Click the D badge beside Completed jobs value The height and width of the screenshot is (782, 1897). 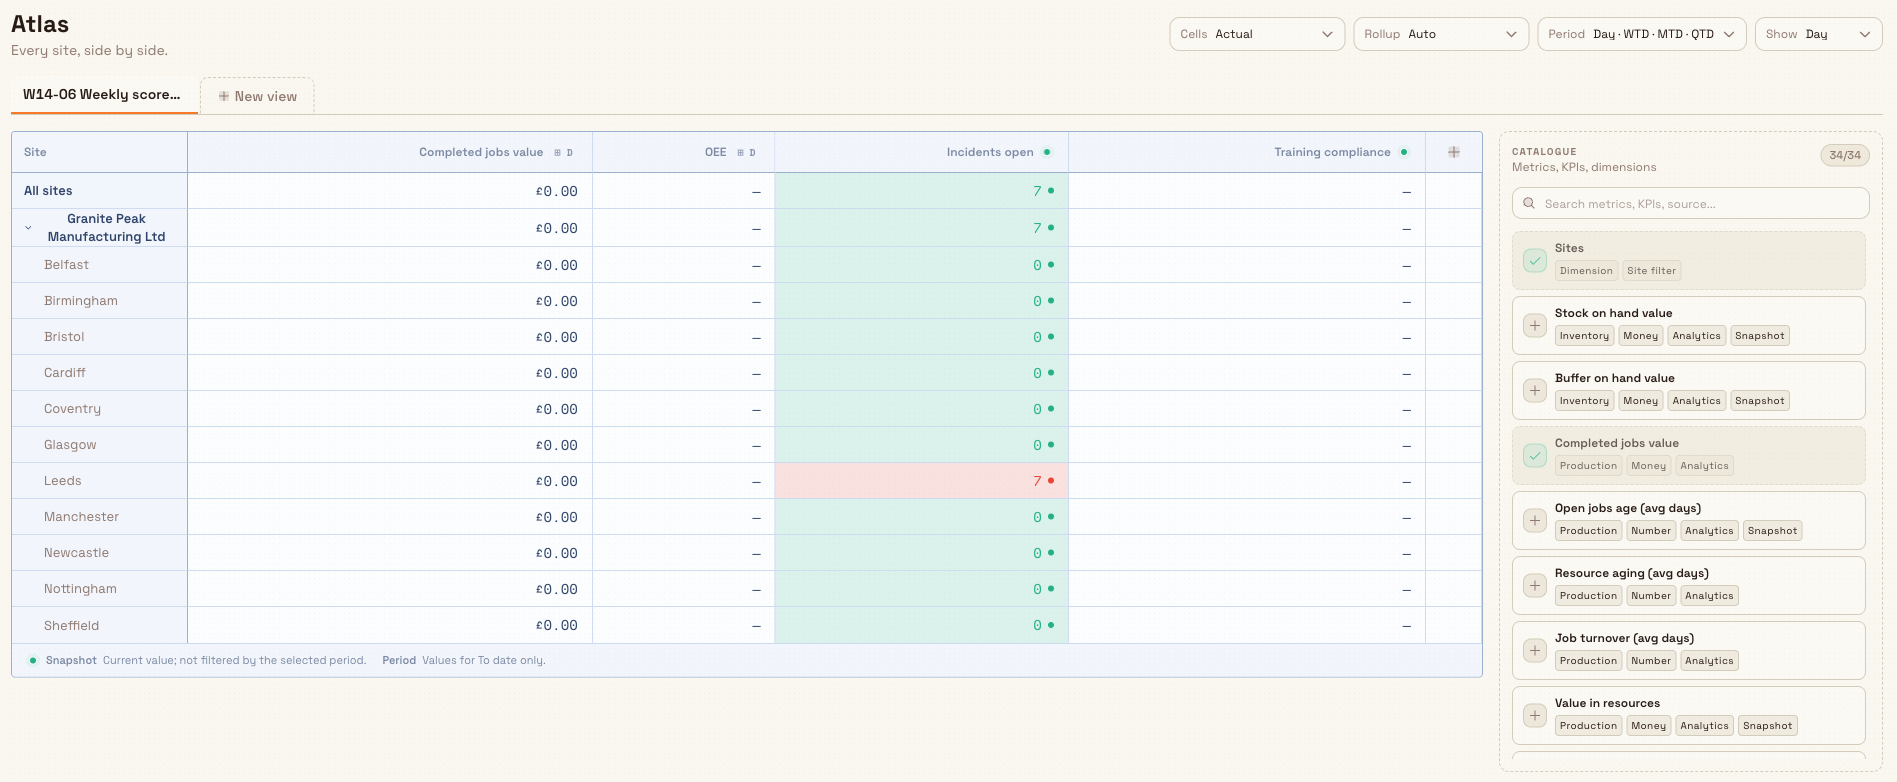(x=570, y=153)
